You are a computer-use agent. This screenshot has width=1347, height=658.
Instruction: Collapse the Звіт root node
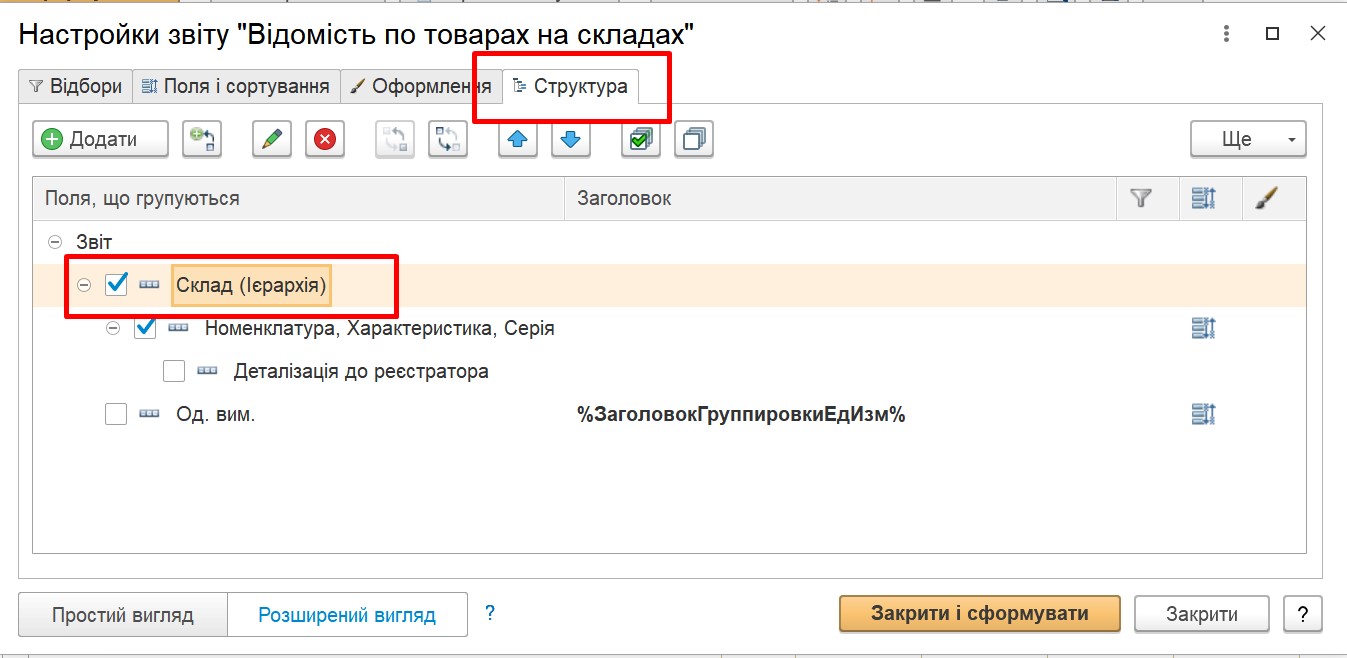(55, 242)
